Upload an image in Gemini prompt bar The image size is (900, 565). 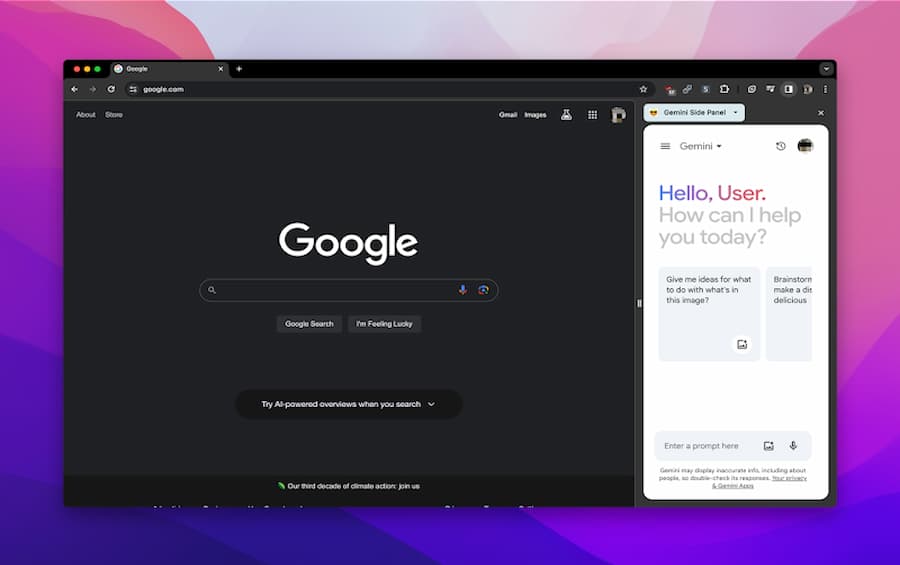tap(769, 446)
